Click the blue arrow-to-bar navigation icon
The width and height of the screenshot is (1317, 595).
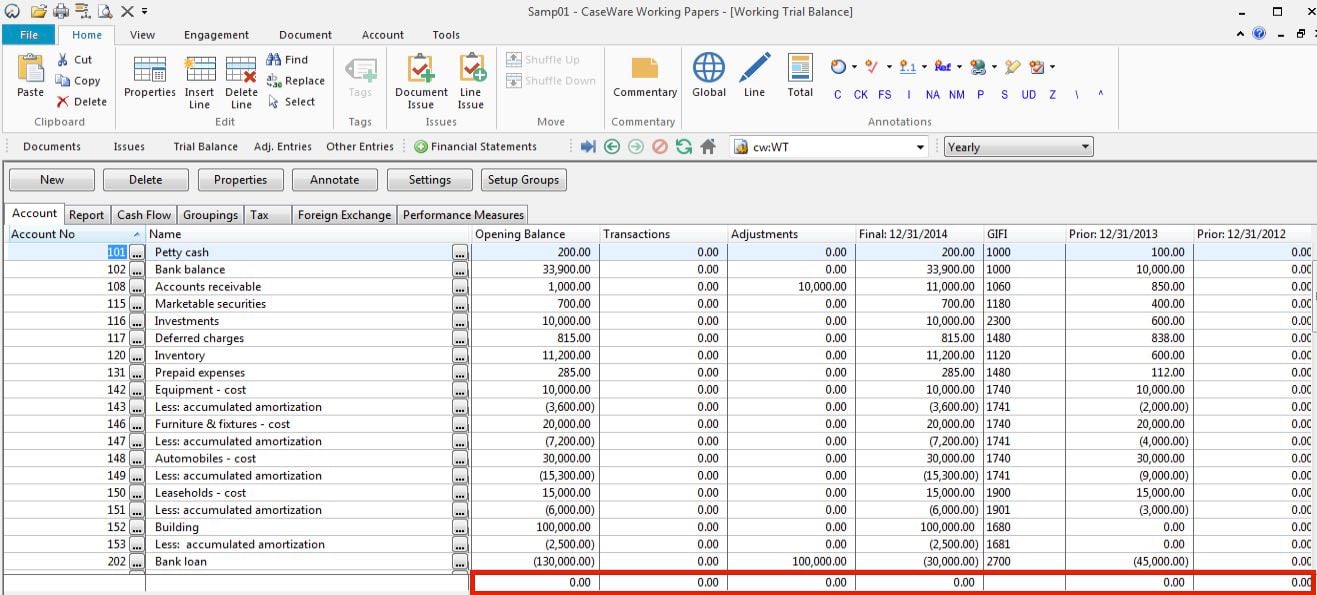pyautogui.click(x=588, y=146)
